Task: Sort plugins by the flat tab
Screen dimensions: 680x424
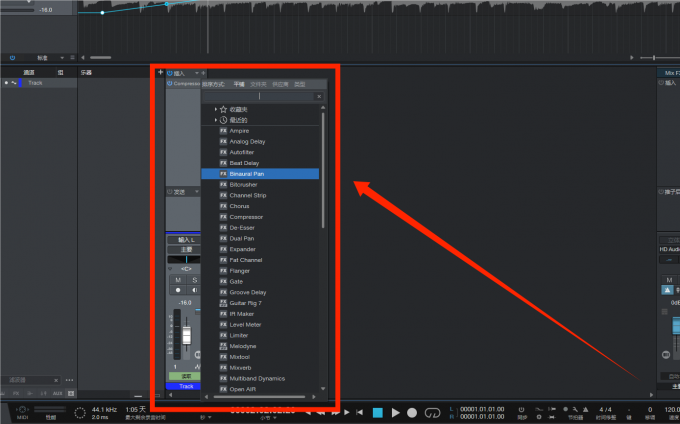Action: pyautogui.click(x=239, y=84)
